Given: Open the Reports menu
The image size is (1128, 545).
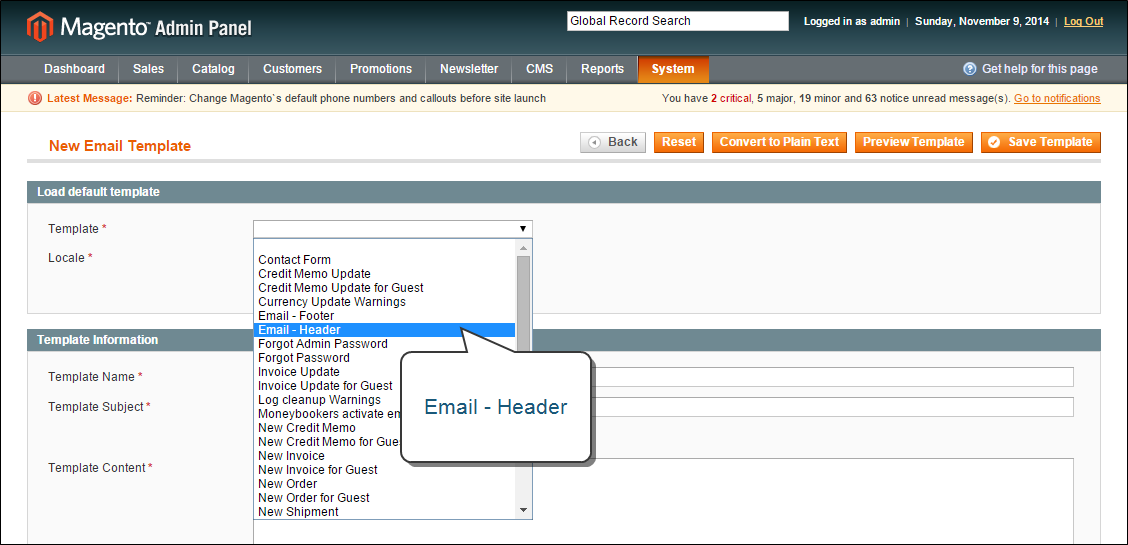Looking at the screenshot, I should tap(602, 69).
